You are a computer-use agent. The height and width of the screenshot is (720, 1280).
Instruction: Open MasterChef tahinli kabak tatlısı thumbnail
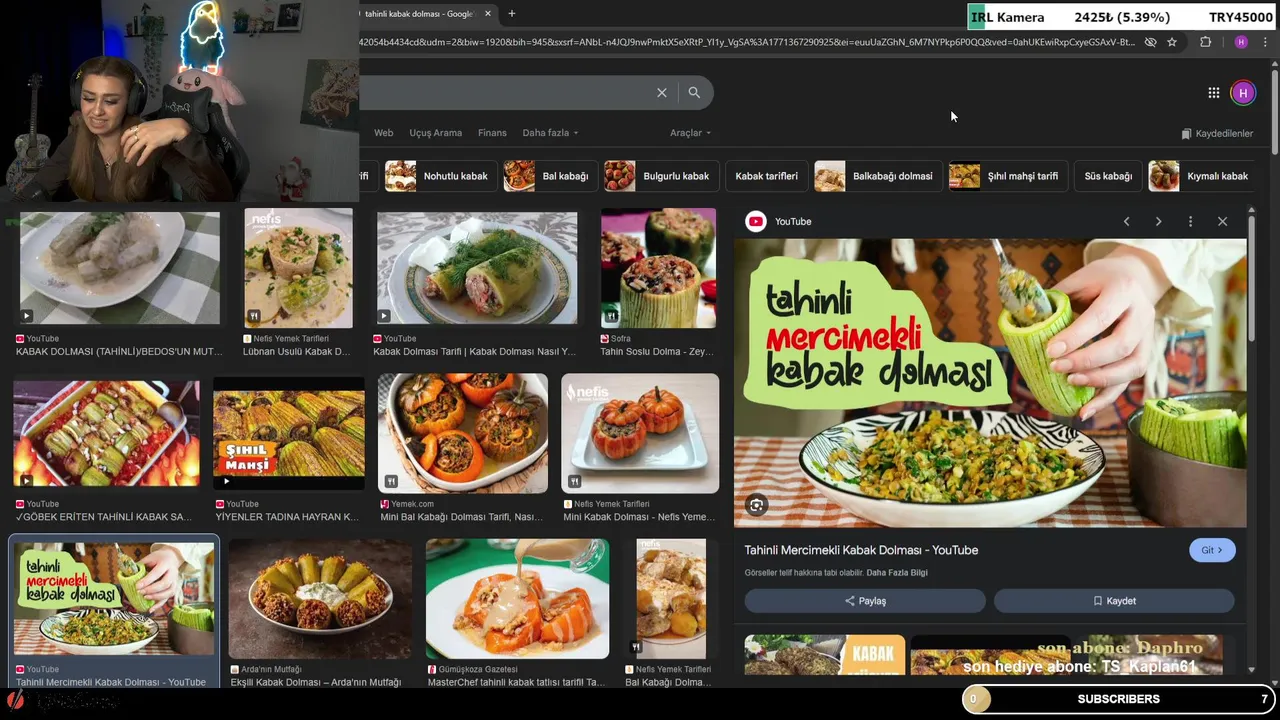tap(517, 599)
